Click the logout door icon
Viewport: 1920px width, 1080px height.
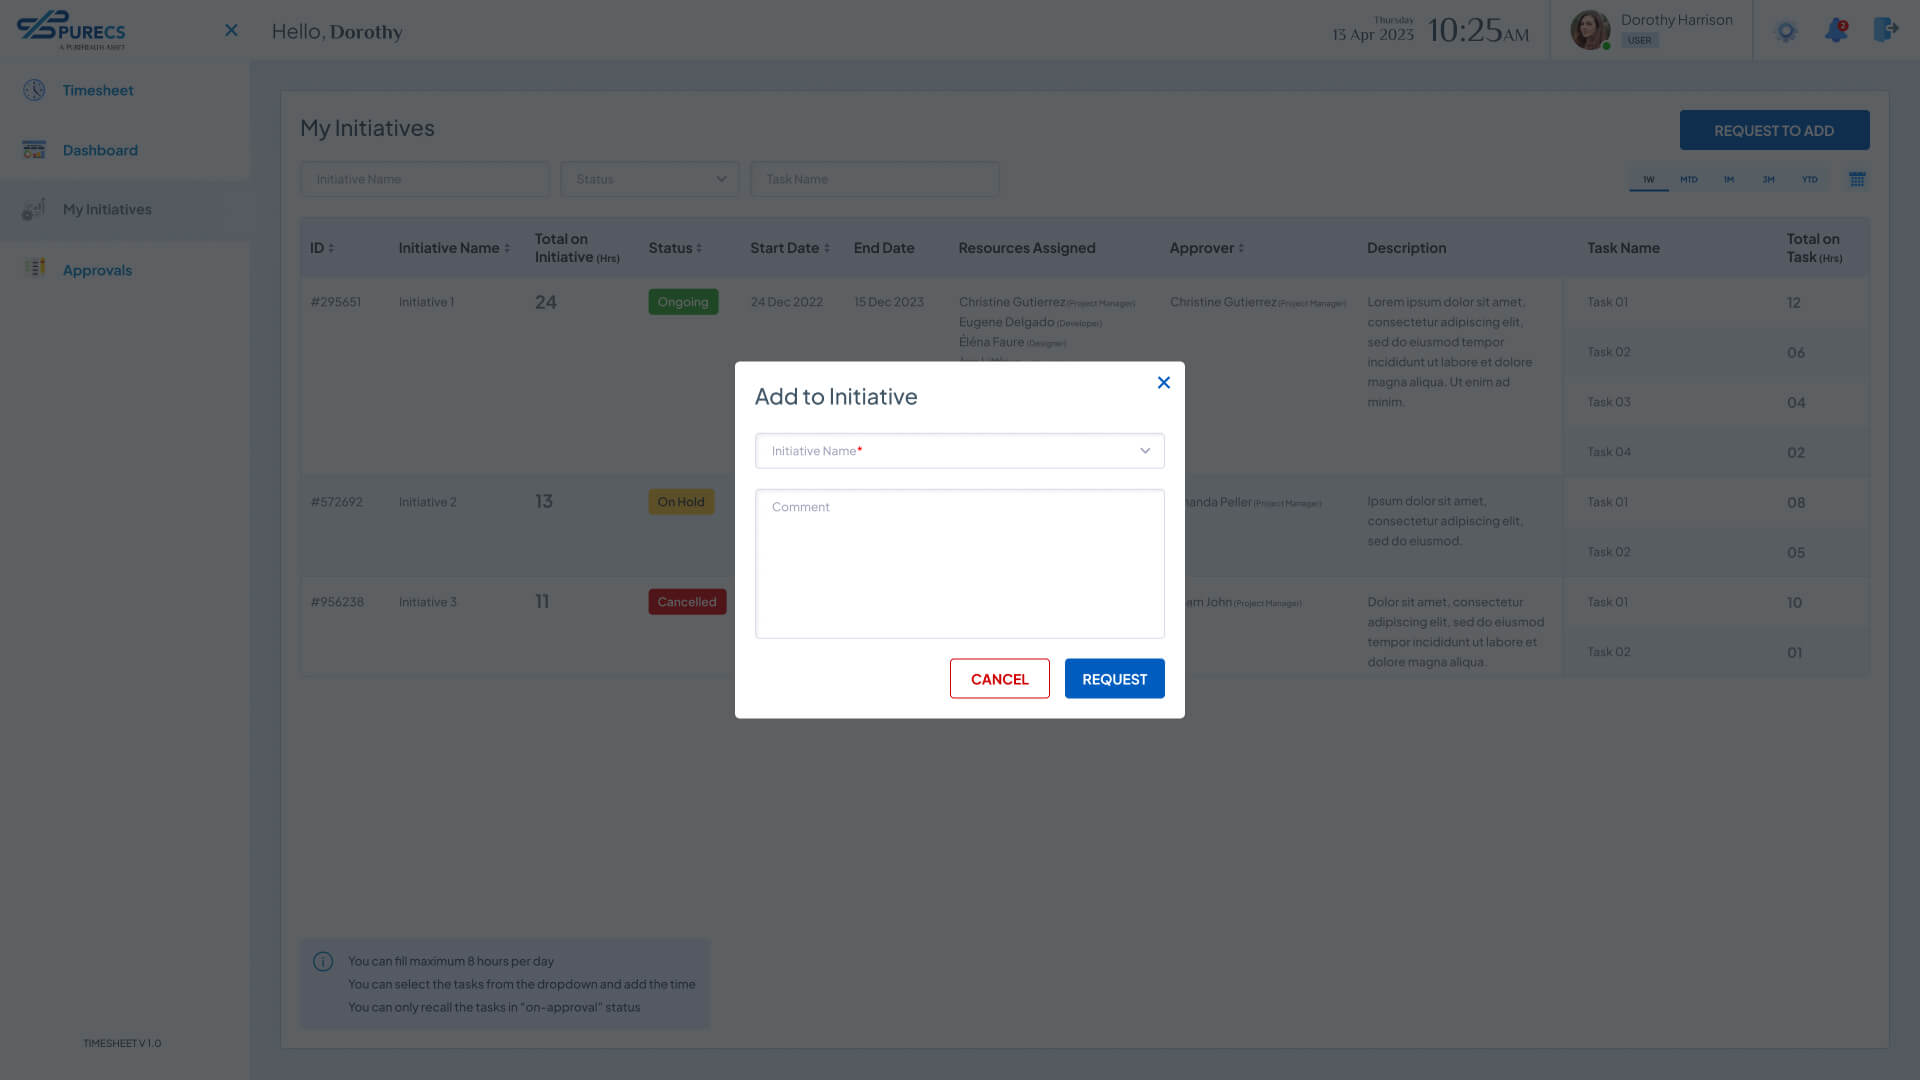[1885, 30]
